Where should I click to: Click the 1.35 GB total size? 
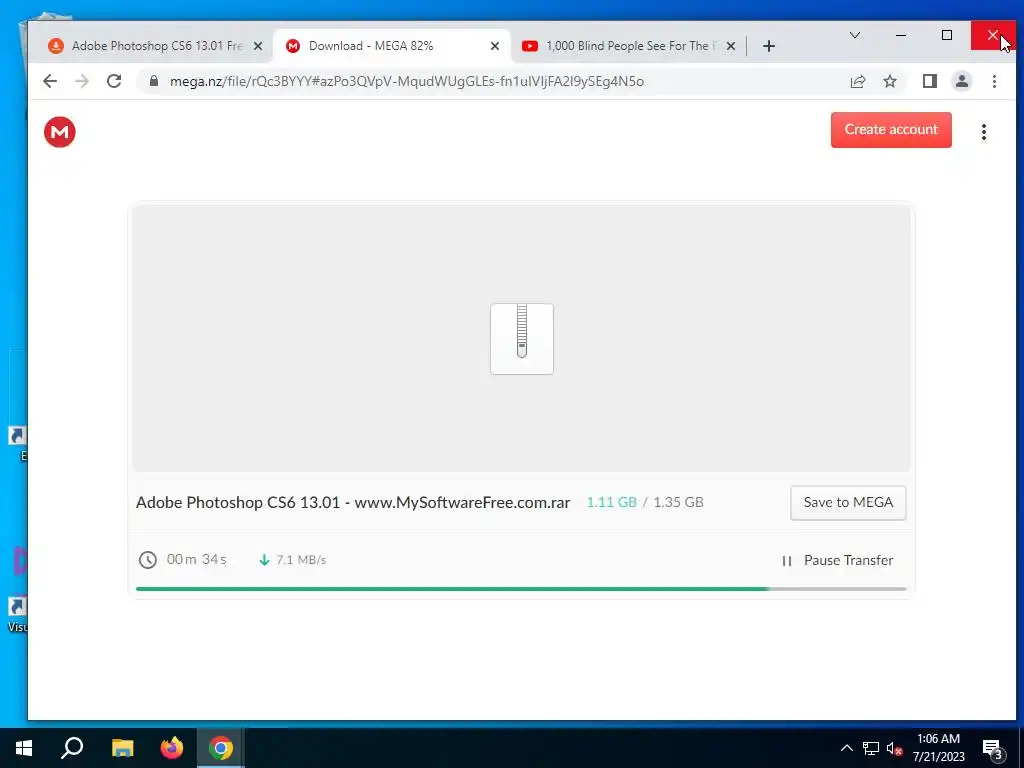(x=678, y=502)
